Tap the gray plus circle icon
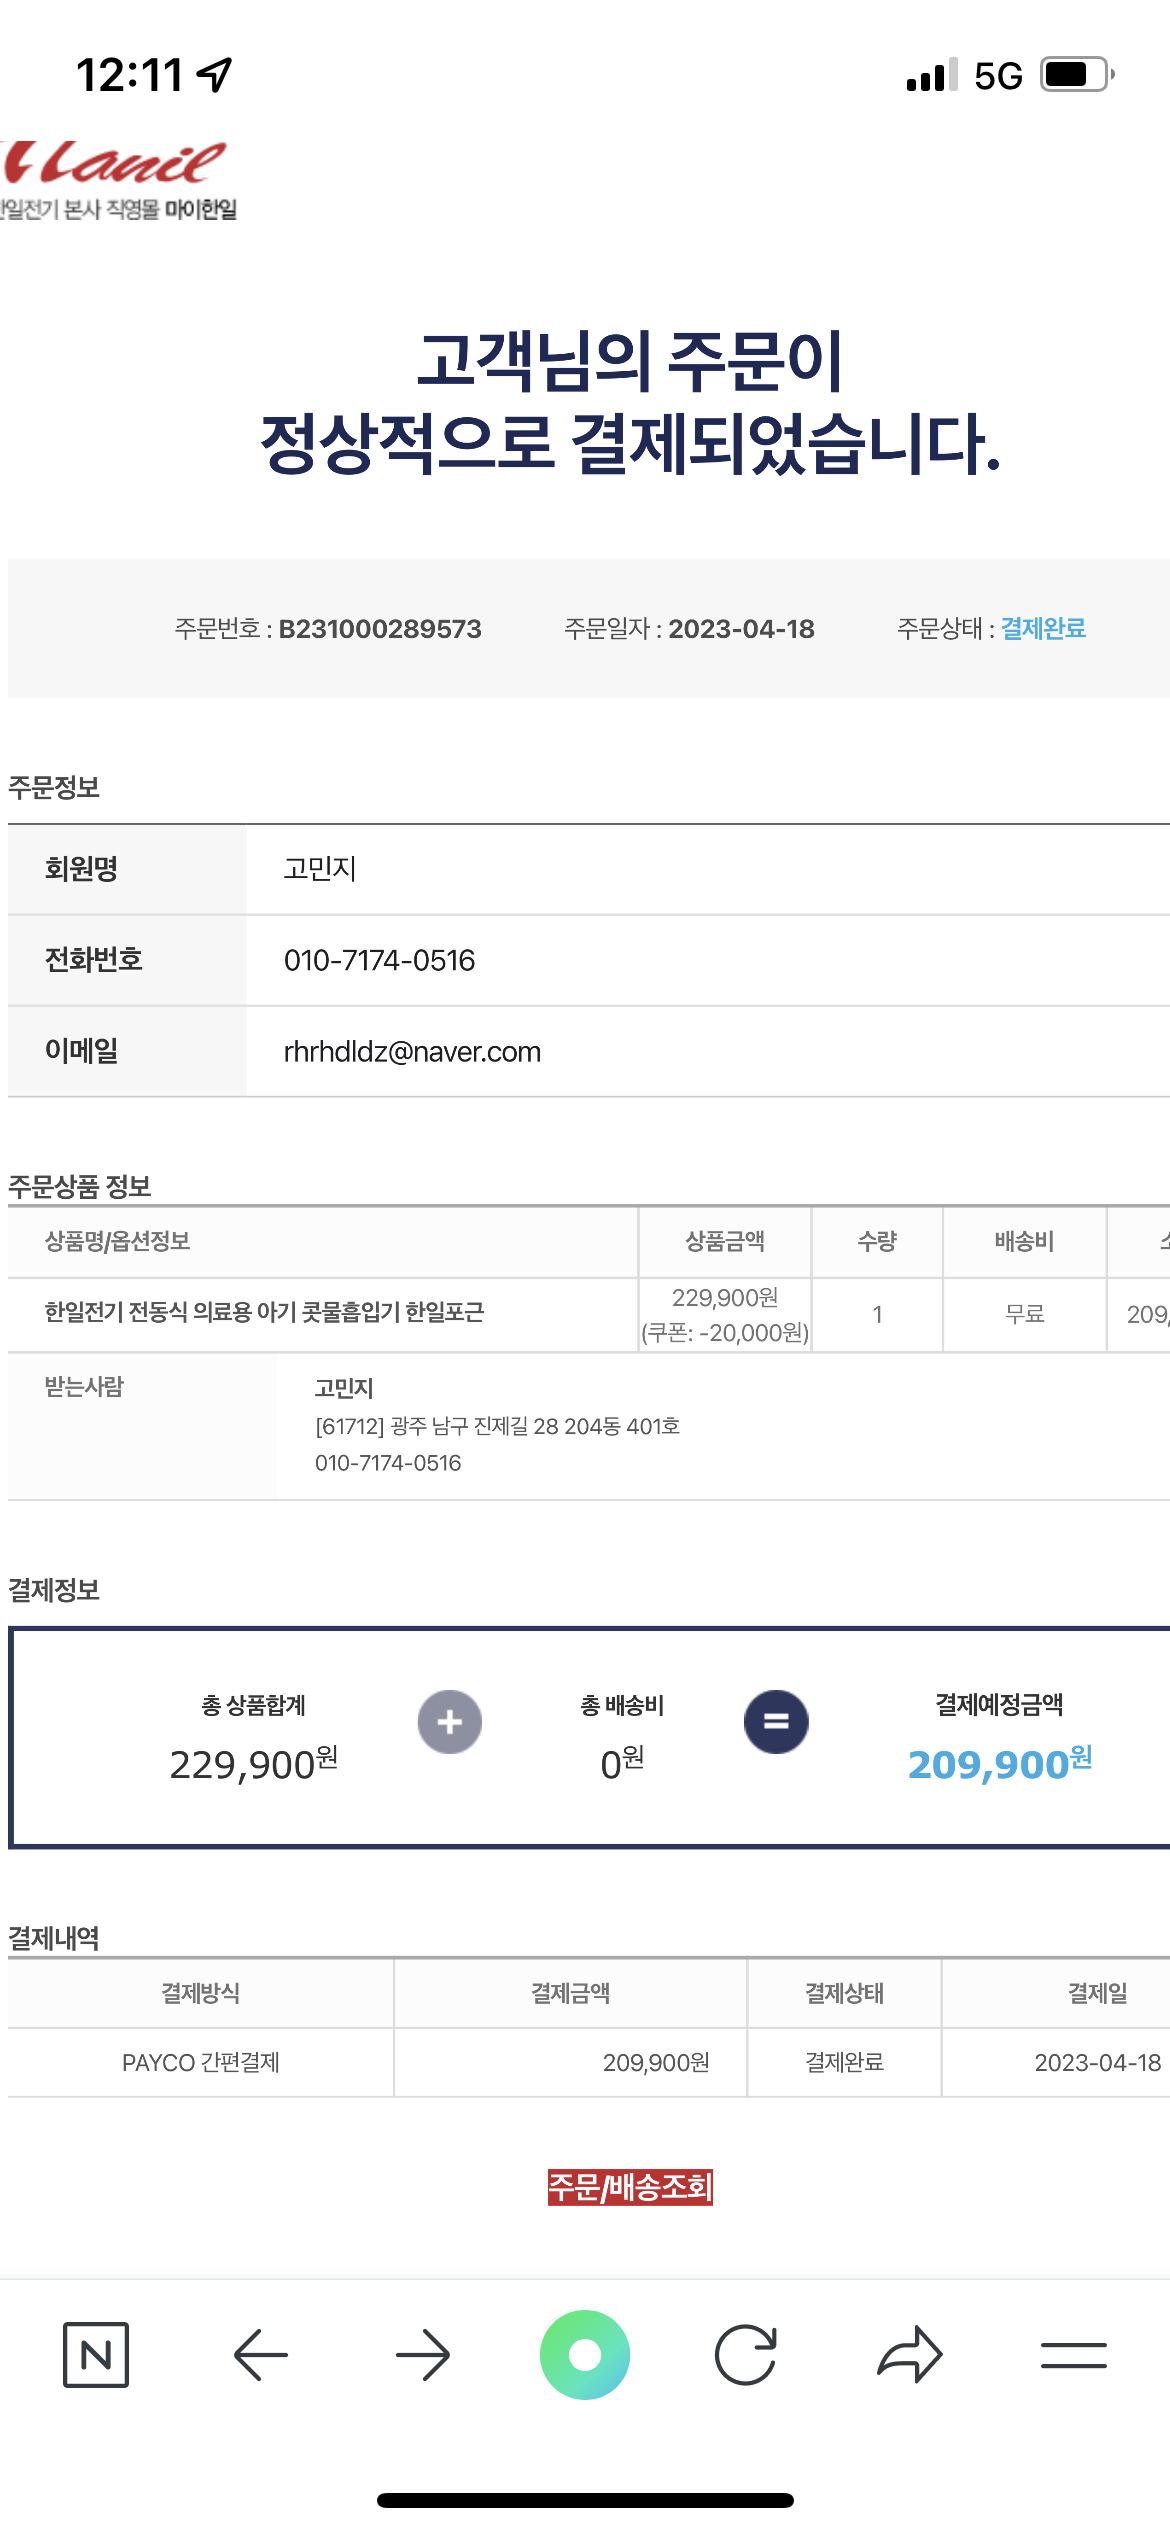Screen dimensions: 1170x2532 pos(450,1722)
